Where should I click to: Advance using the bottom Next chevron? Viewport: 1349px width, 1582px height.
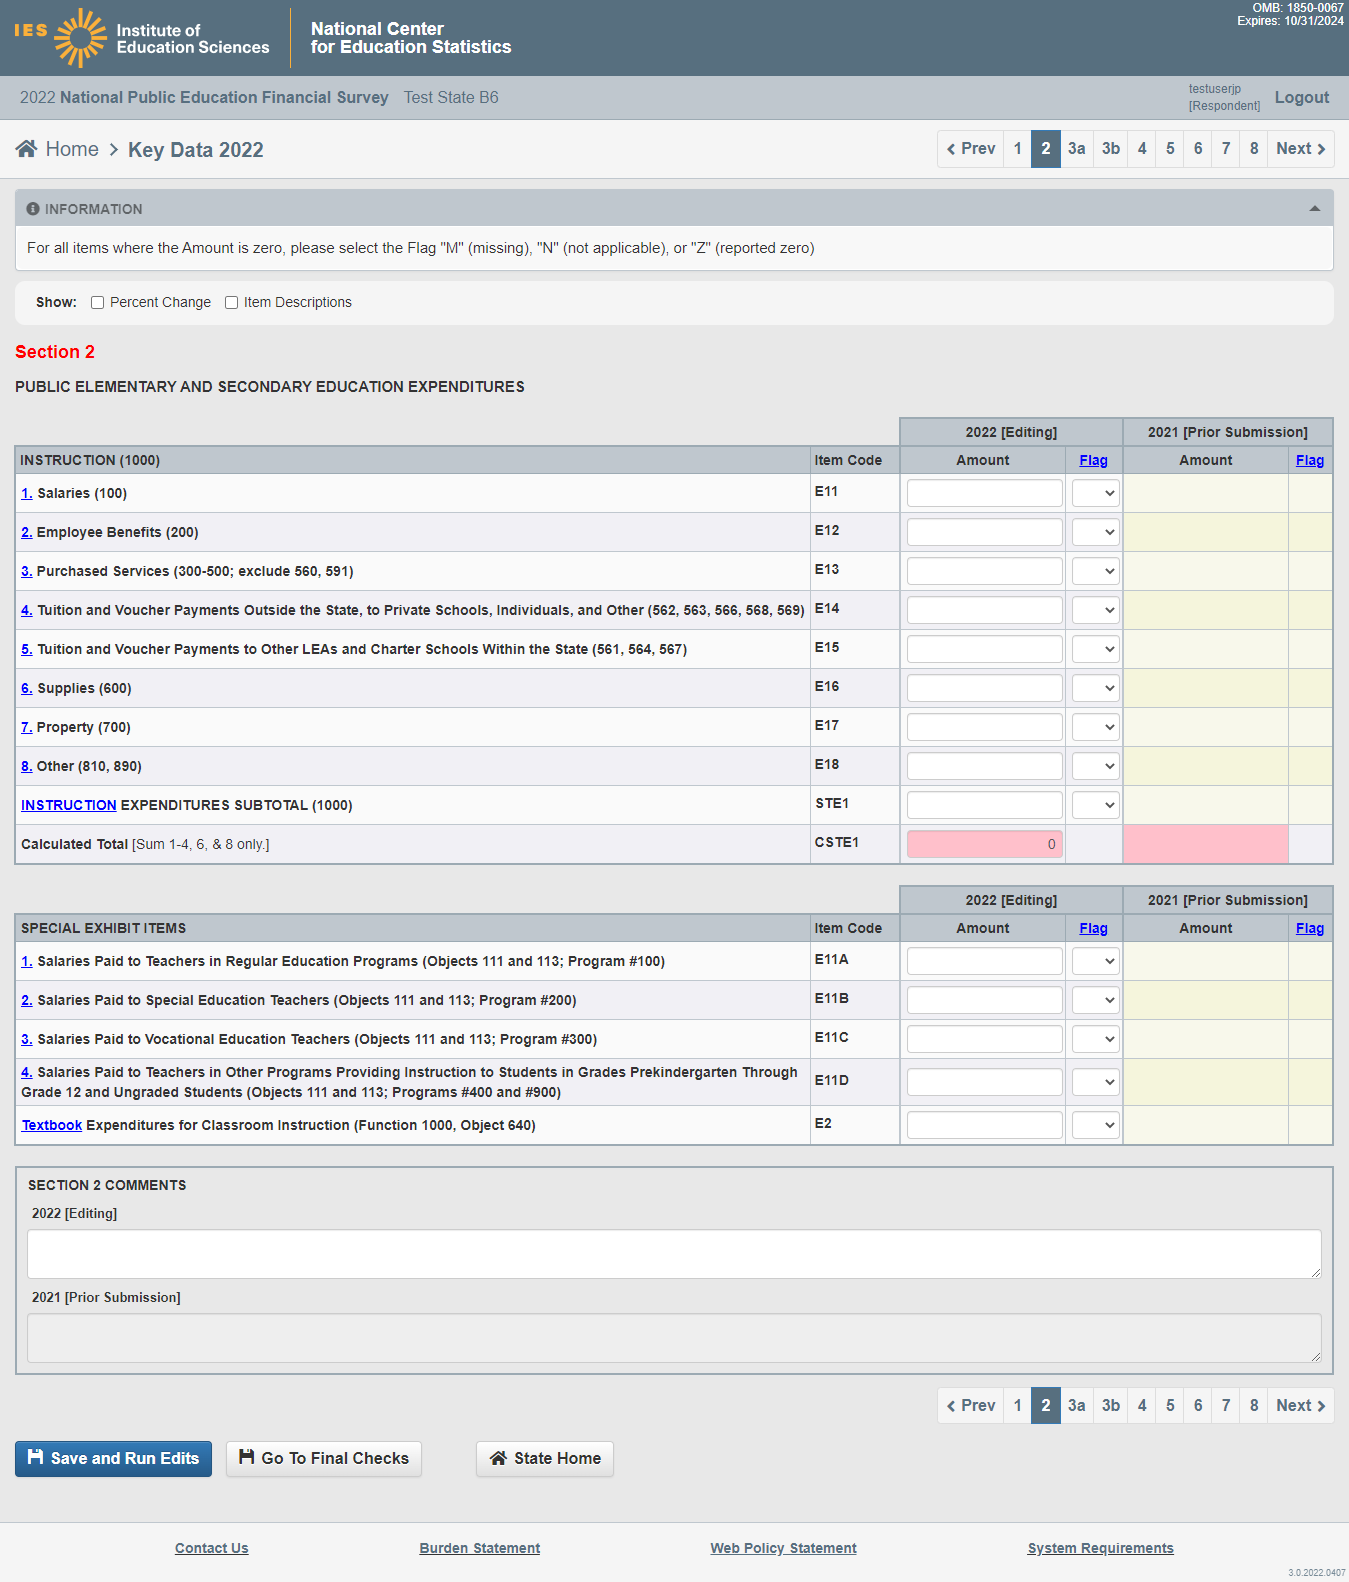click(1321, 1406)
